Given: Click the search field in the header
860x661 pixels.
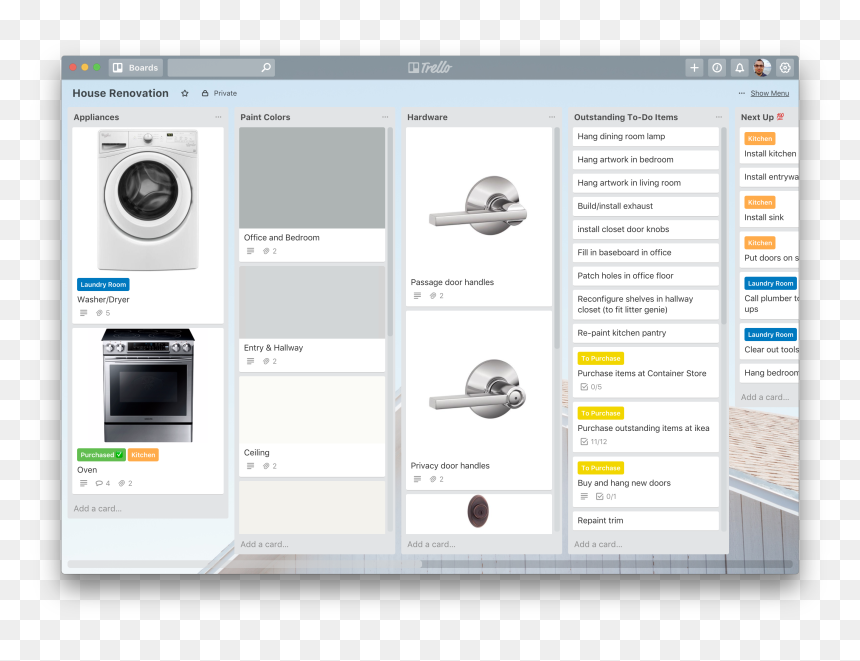Looking at the screenshot, I should (x=221, y=67).
